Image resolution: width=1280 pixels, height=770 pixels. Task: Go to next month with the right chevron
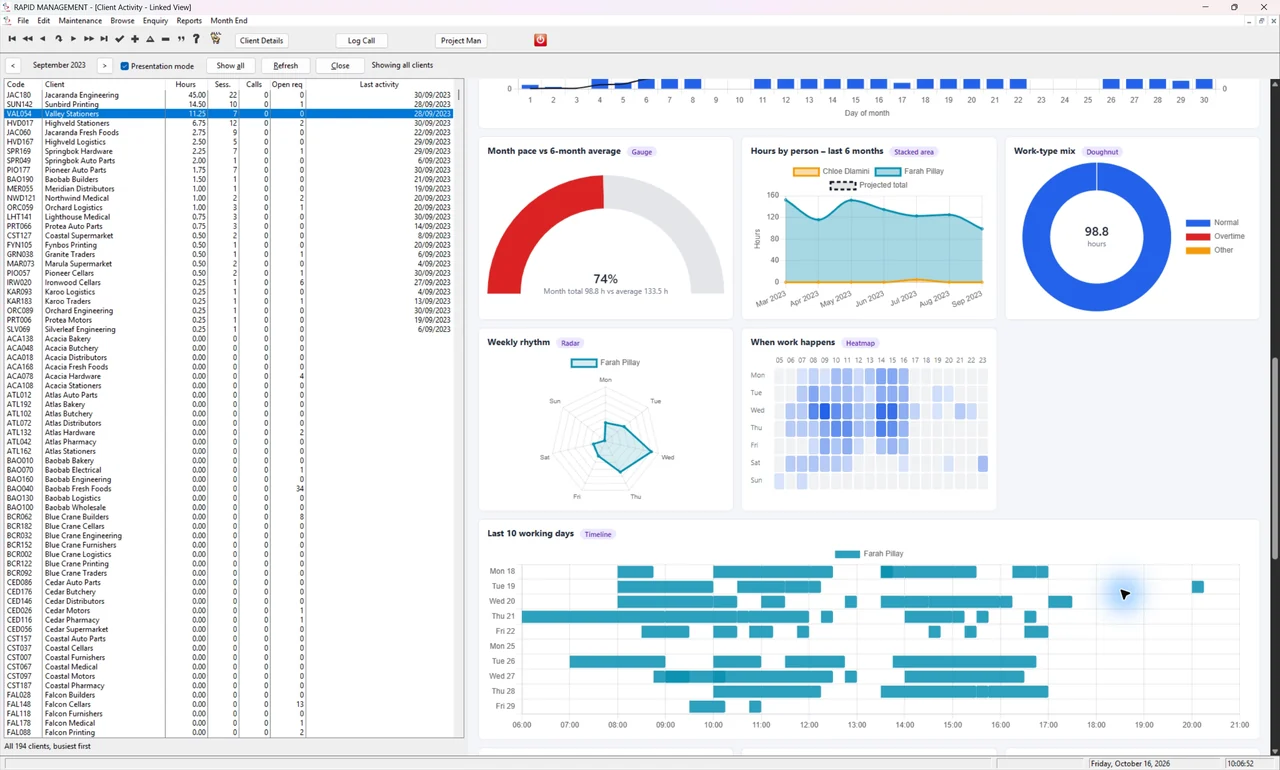click(105, 66)
